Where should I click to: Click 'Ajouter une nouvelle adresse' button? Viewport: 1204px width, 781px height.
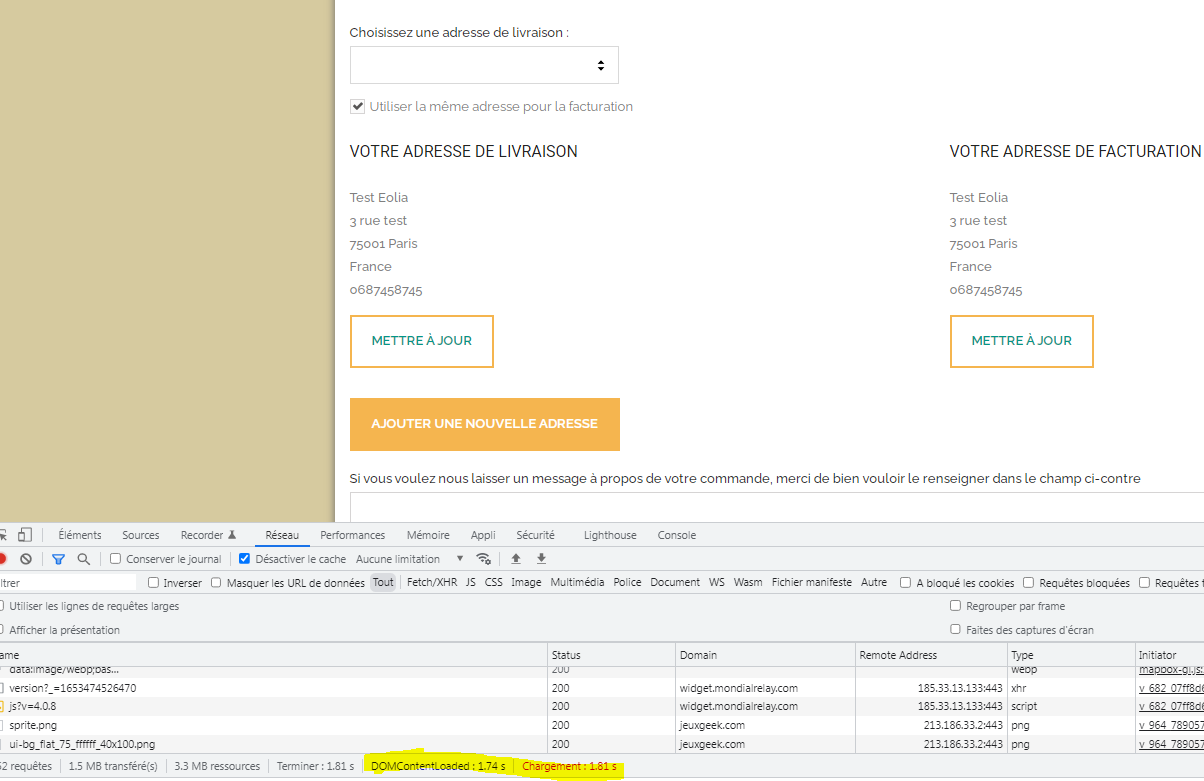coord(485,424)
